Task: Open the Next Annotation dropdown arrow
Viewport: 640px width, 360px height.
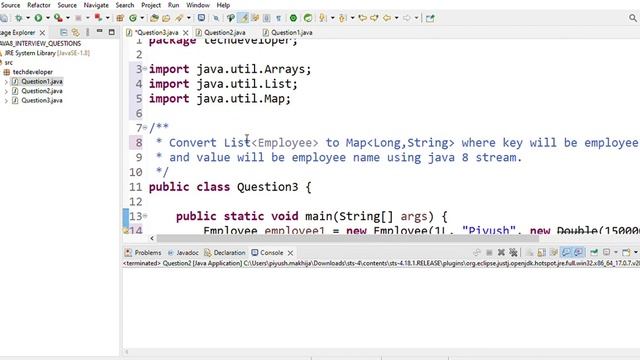Action: pos(332,18)
